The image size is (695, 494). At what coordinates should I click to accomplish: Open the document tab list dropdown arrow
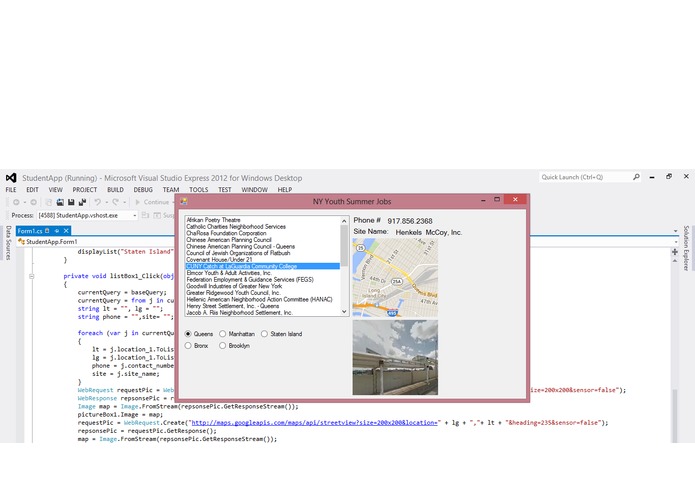(675, 231)
